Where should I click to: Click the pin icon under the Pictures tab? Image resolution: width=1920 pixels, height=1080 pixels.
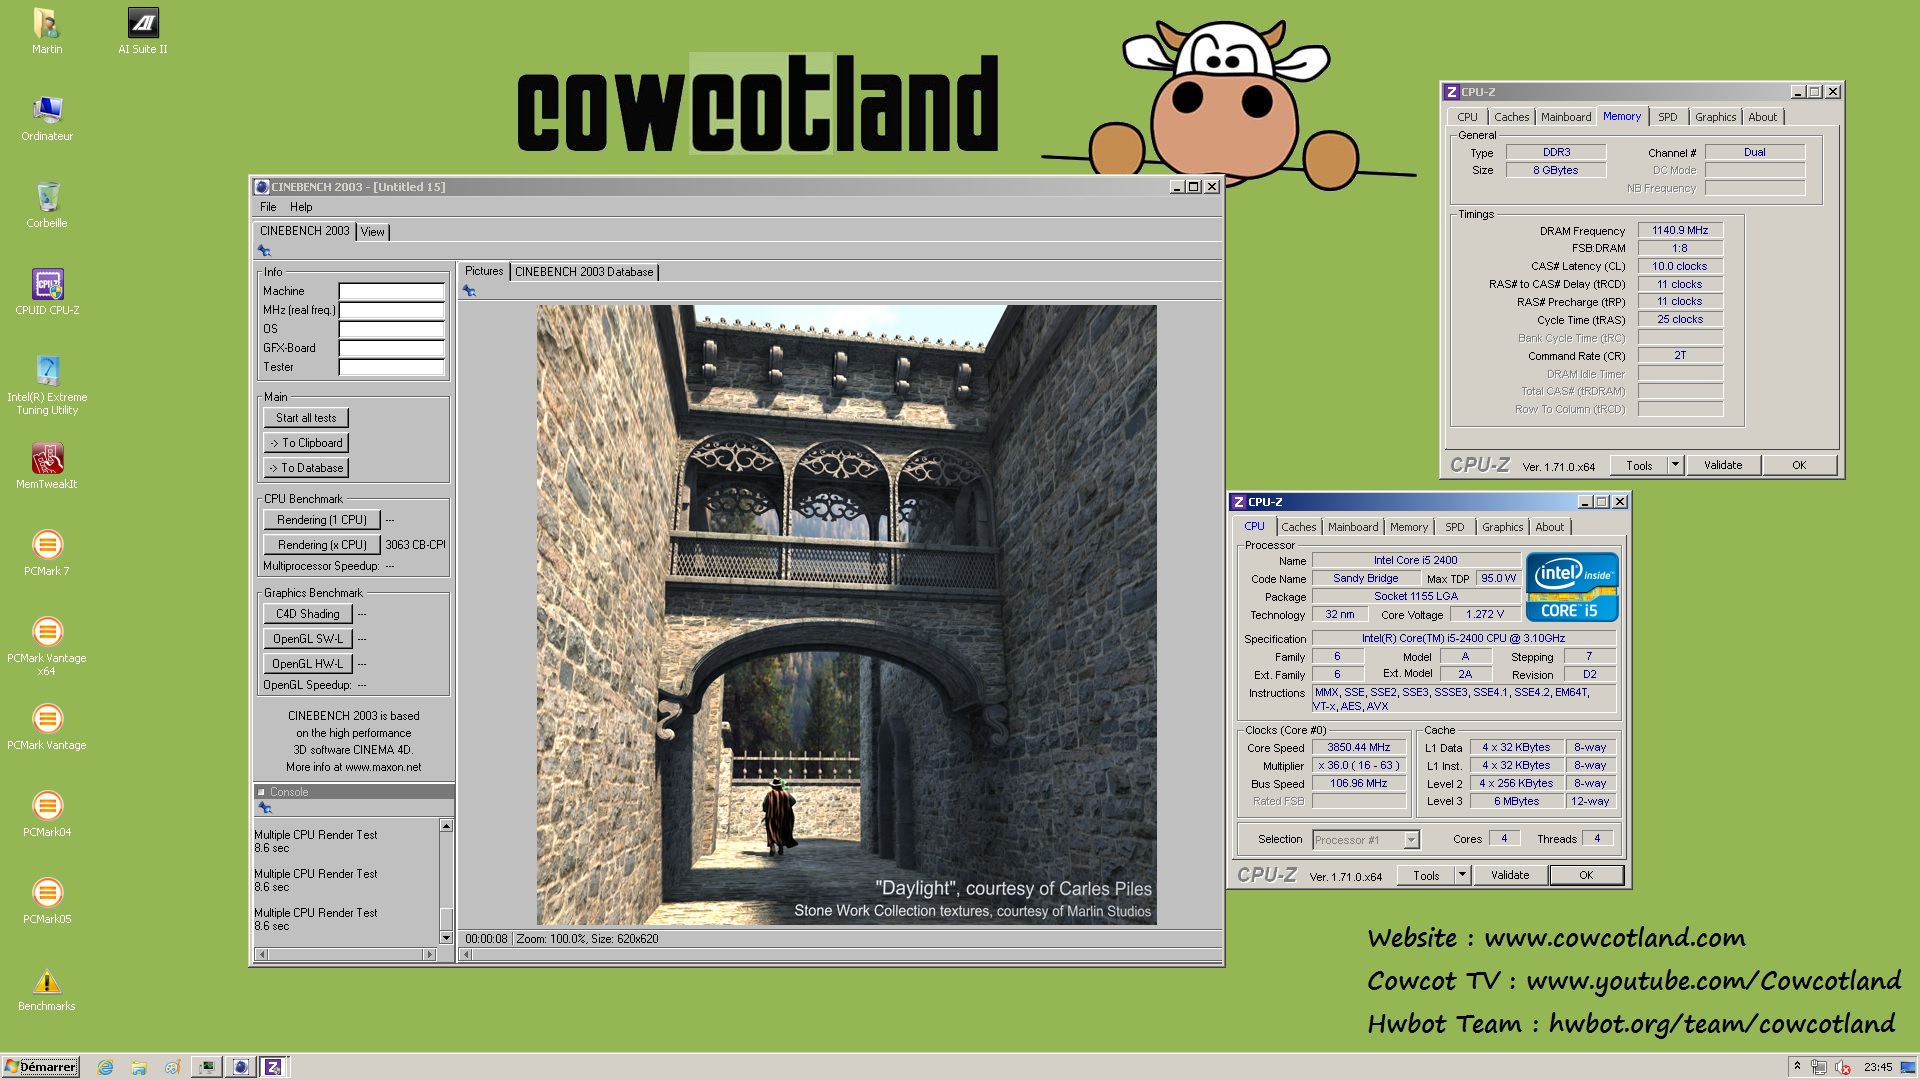469,291
